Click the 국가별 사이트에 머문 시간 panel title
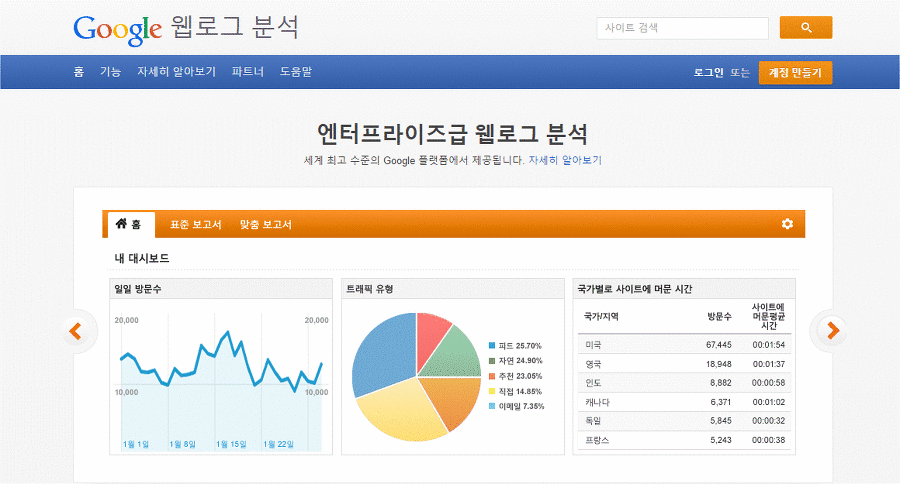 pyautogui.click(x=635, y=289)
